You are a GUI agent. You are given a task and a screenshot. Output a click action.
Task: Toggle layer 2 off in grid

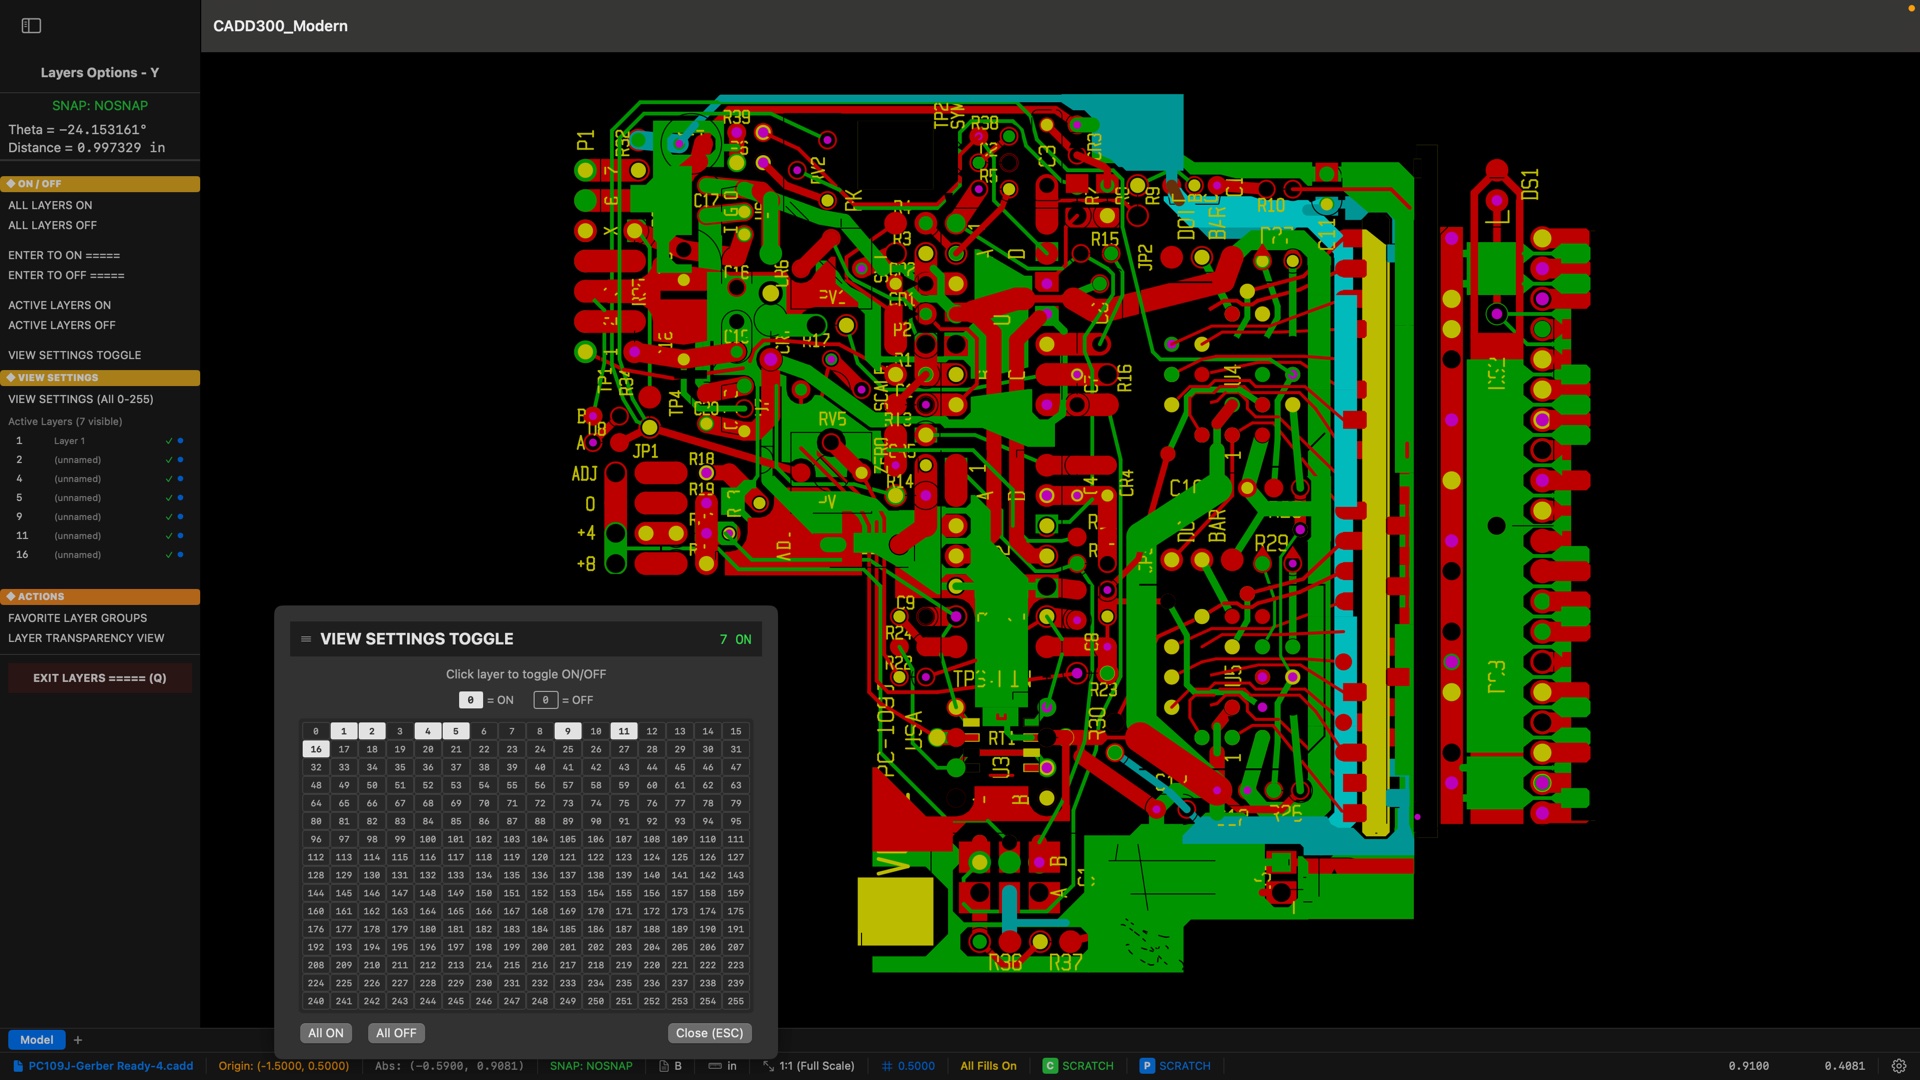[372, 731]
